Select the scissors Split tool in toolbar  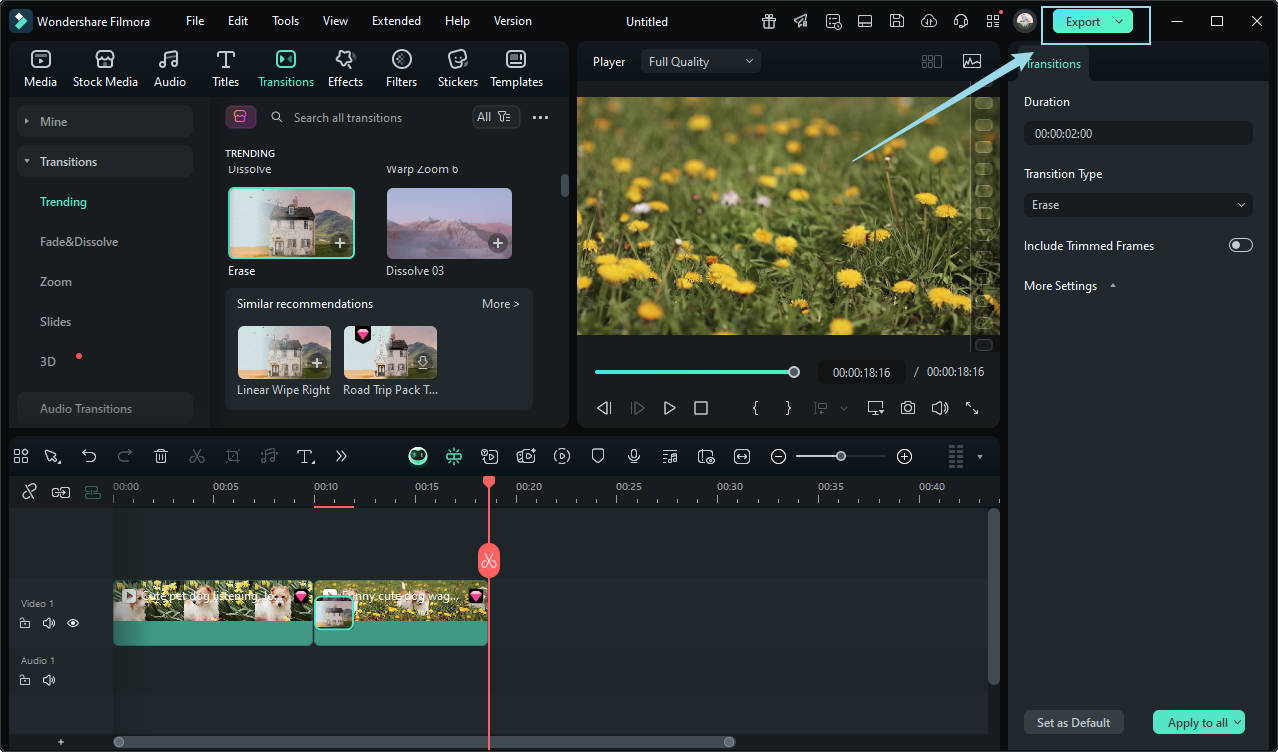point(197,456)
